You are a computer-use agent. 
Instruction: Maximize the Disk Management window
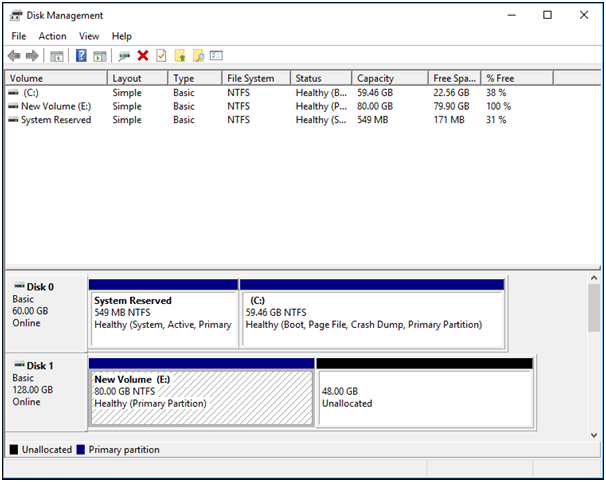(x=547, y=15)
